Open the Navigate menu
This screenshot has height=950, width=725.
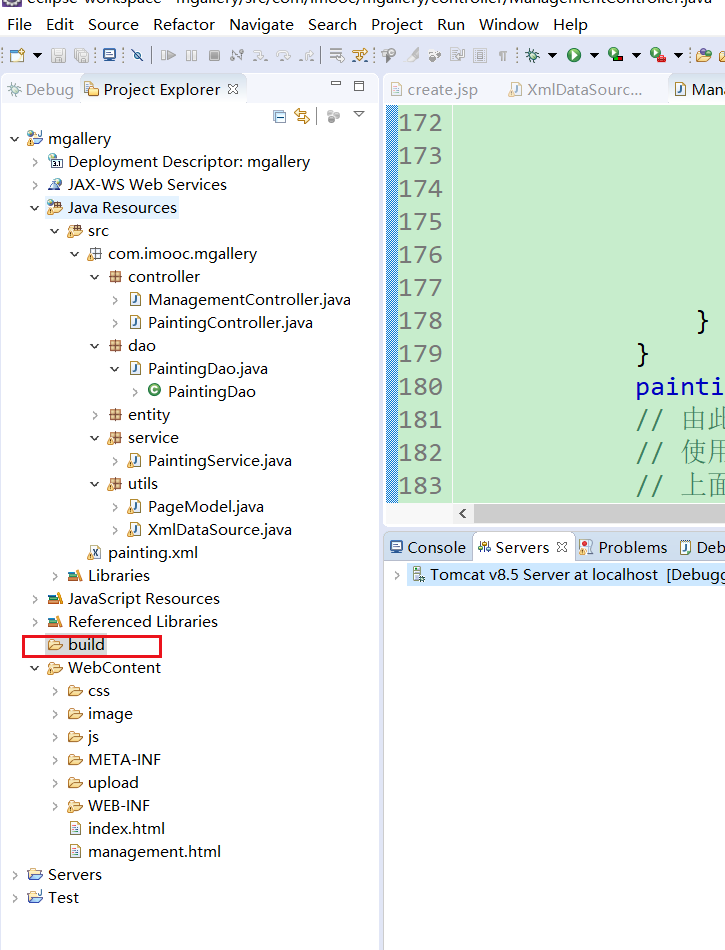click(x=261, y=25)
